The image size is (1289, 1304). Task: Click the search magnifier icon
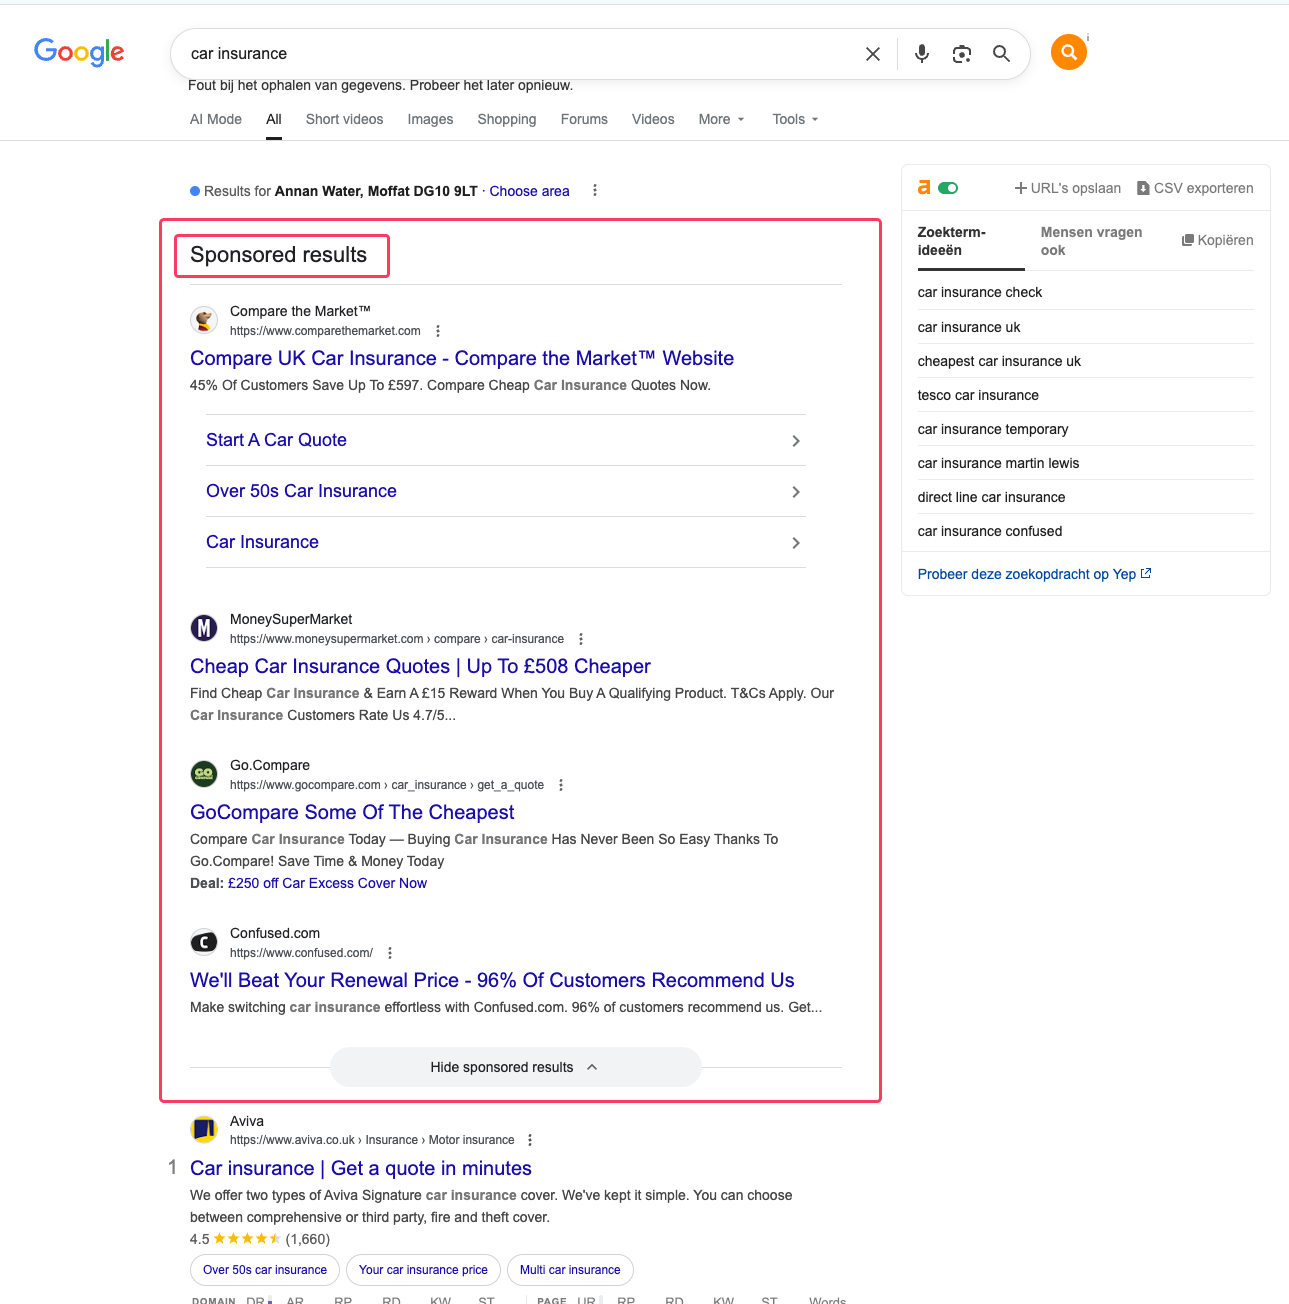[x=1001, y=53]
